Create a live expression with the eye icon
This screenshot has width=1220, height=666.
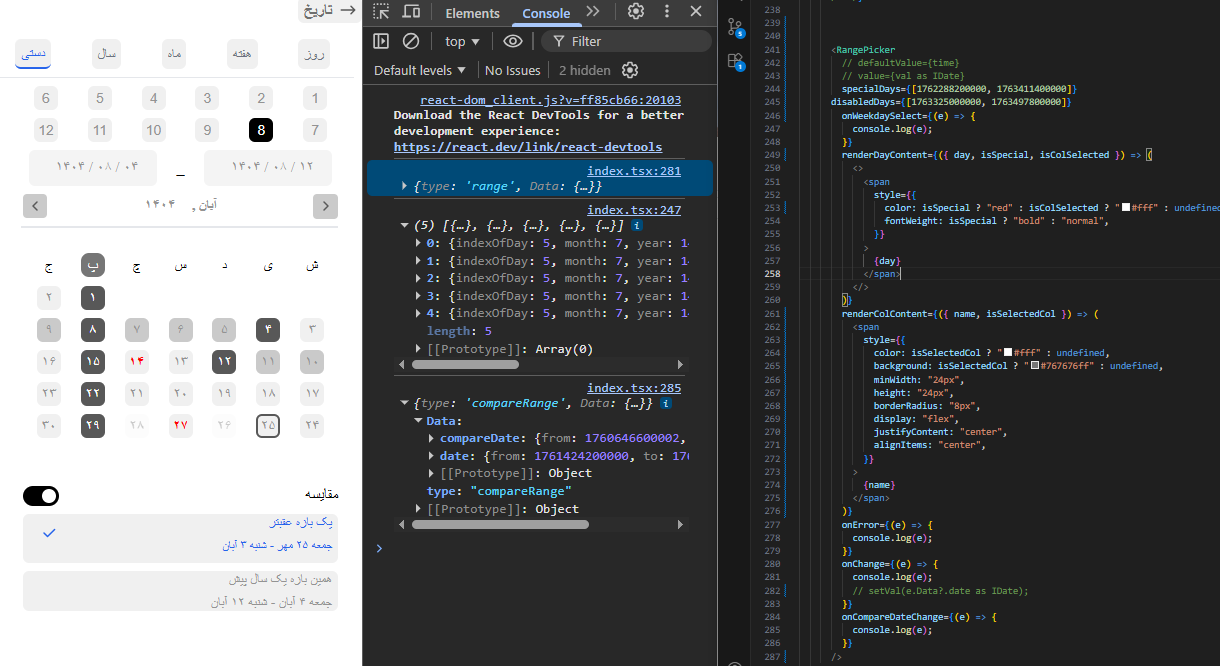point(513,41)
